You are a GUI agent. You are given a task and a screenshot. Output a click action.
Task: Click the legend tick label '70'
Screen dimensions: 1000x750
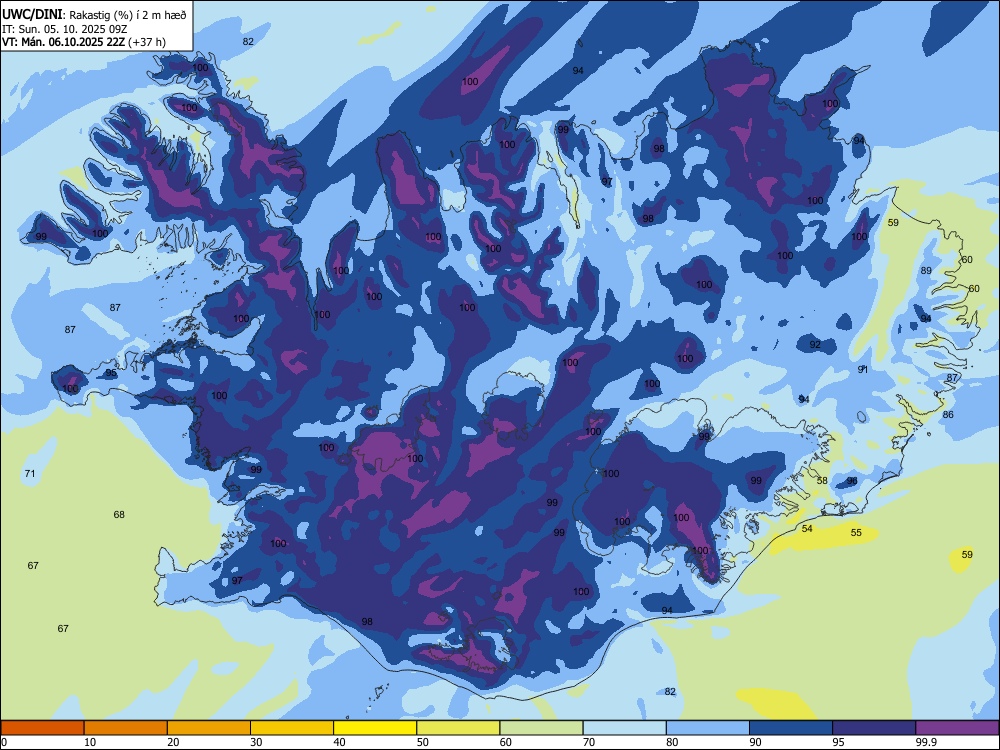click(589, 742)
